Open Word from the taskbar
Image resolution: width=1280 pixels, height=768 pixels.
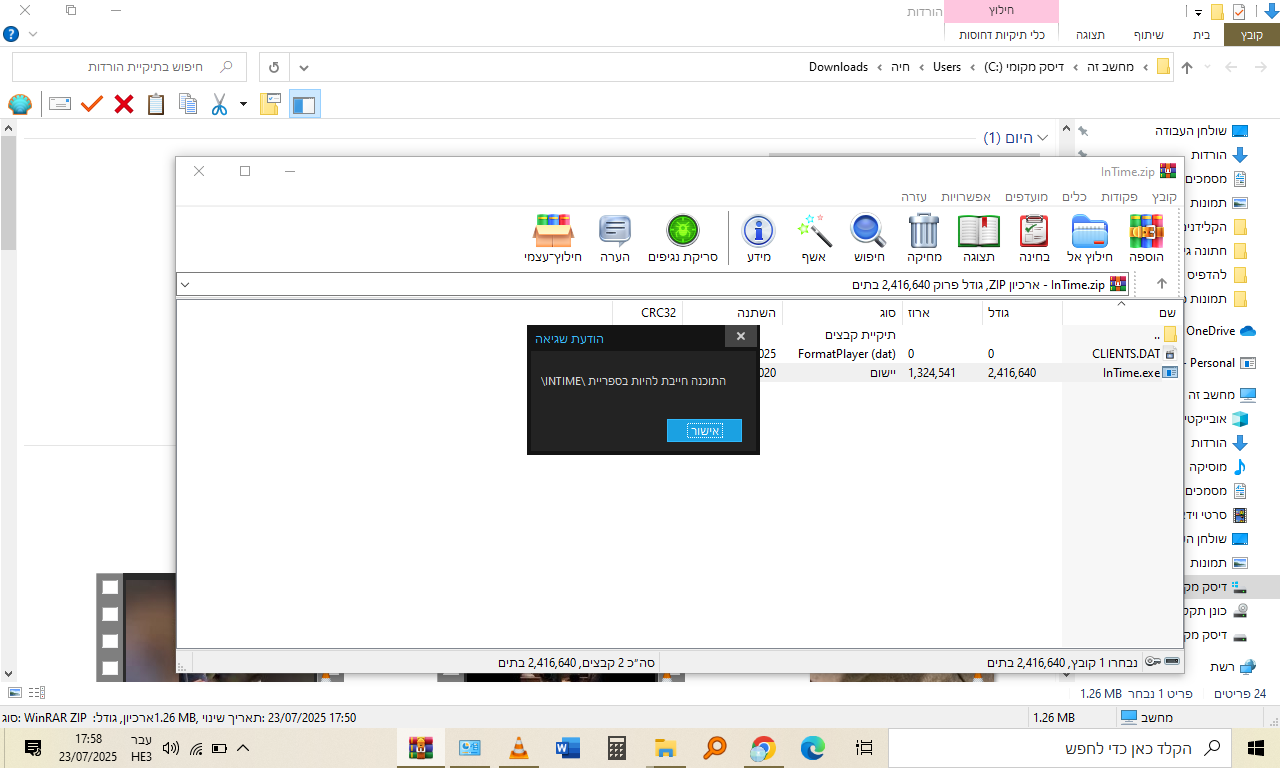[x=567, y=748]
